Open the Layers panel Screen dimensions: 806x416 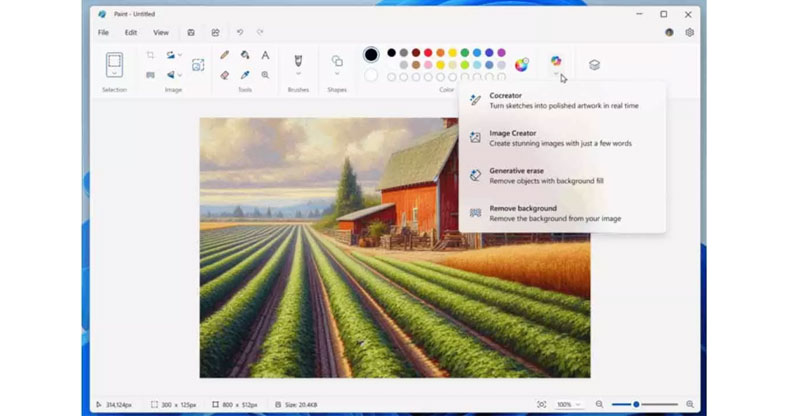point(594,65)
